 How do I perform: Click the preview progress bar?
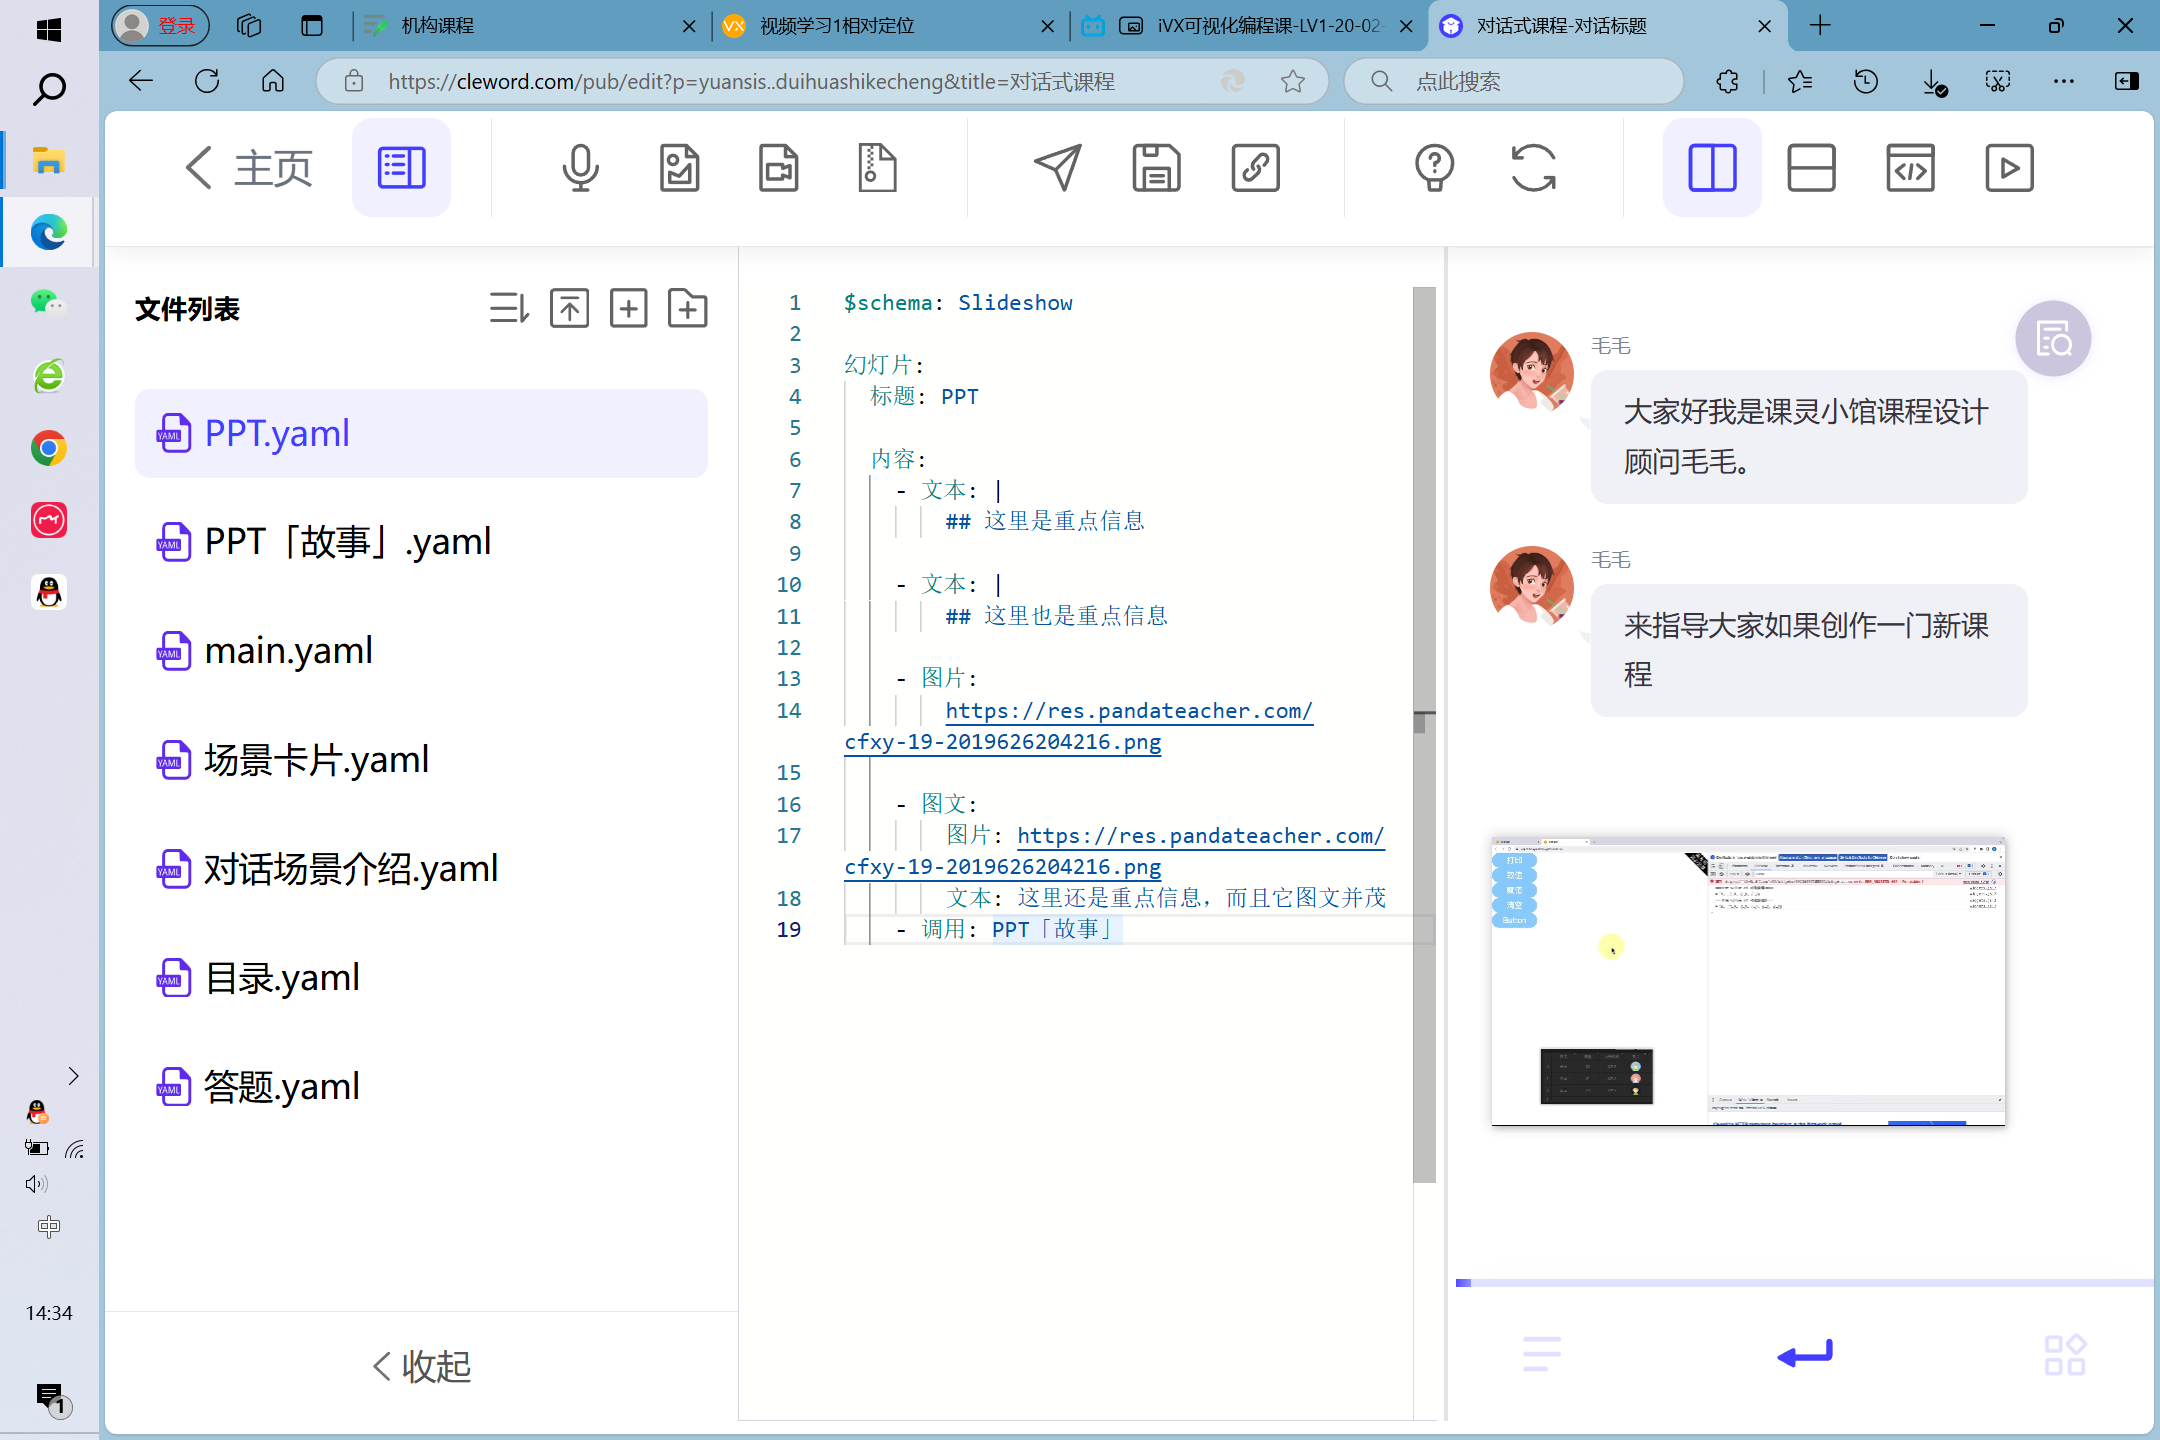[1804, 1282]
